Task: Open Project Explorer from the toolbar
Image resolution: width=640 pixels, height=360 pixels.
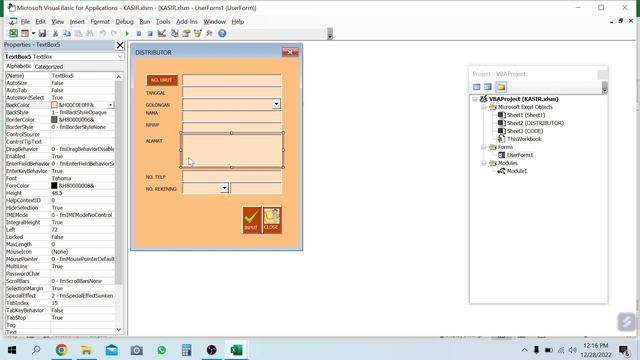Action: 175,33
